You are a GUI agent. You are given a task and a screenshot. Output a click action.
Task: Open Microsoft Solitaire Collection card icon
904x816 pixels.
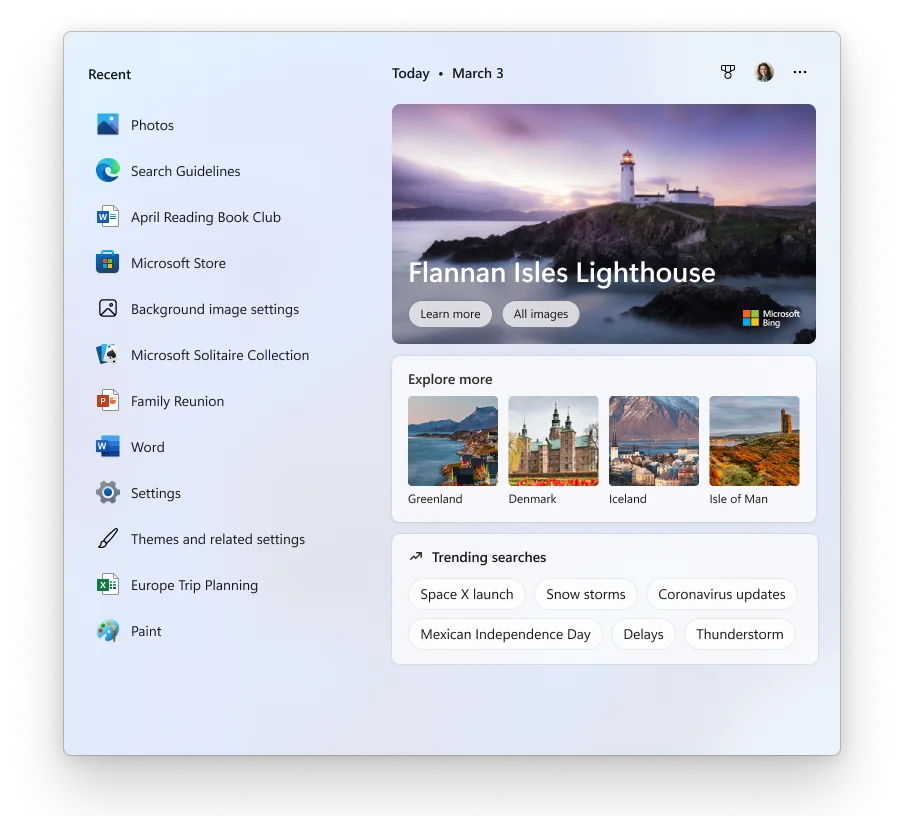108,354
